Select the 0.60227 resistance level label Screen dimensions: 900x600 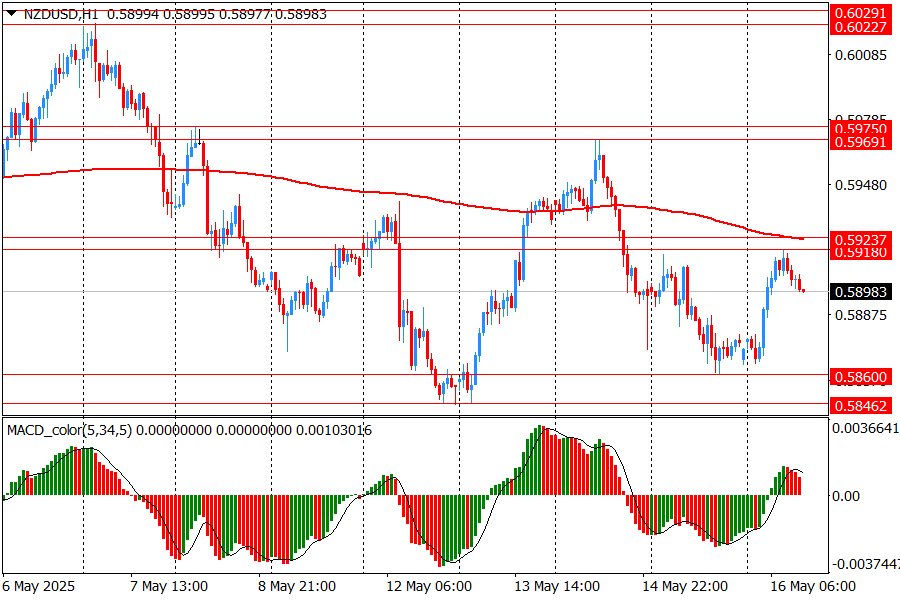(860, 27)
